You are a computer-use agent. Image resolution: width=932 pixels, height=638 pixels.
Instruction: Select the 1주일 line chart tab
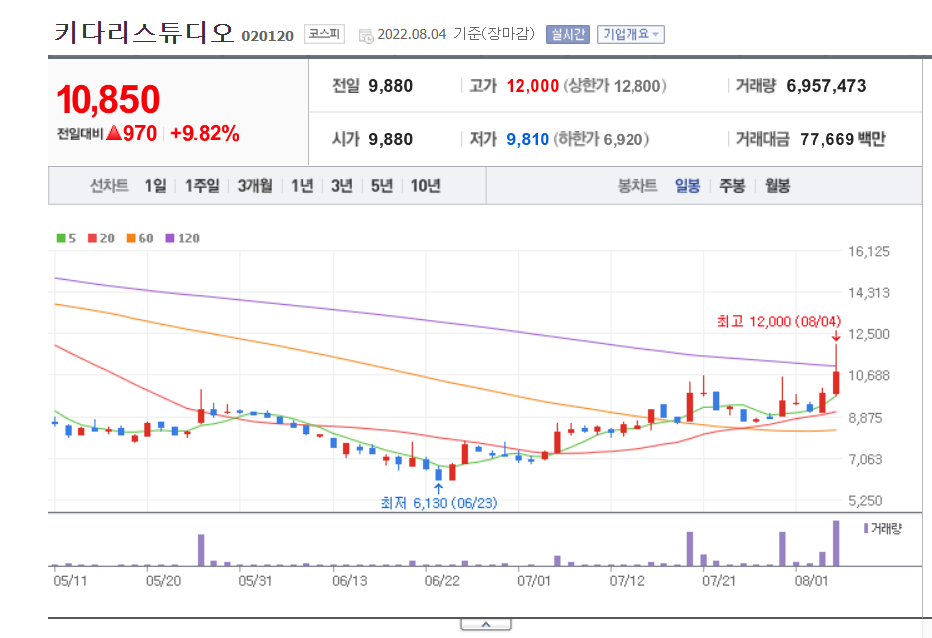[202, 186]
